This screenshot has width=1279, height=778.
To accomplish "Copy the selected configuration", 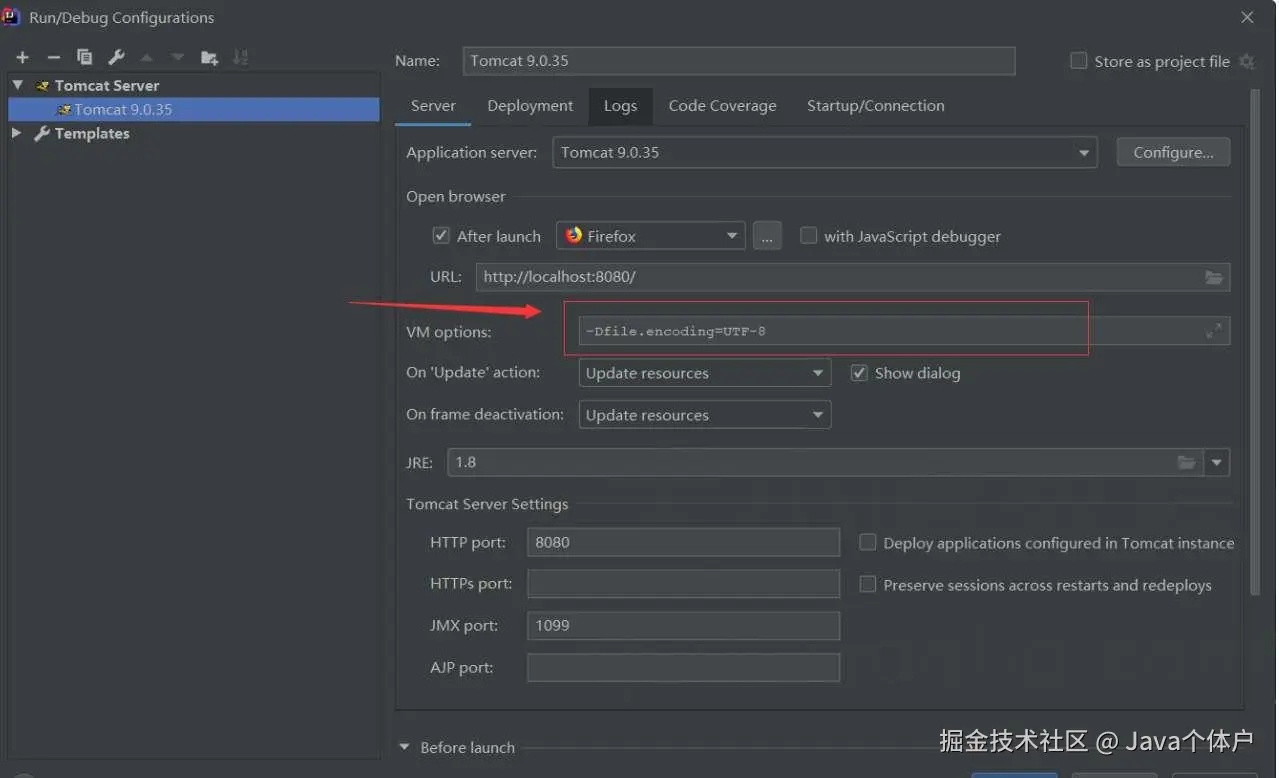I will click(x=85, y=57).
